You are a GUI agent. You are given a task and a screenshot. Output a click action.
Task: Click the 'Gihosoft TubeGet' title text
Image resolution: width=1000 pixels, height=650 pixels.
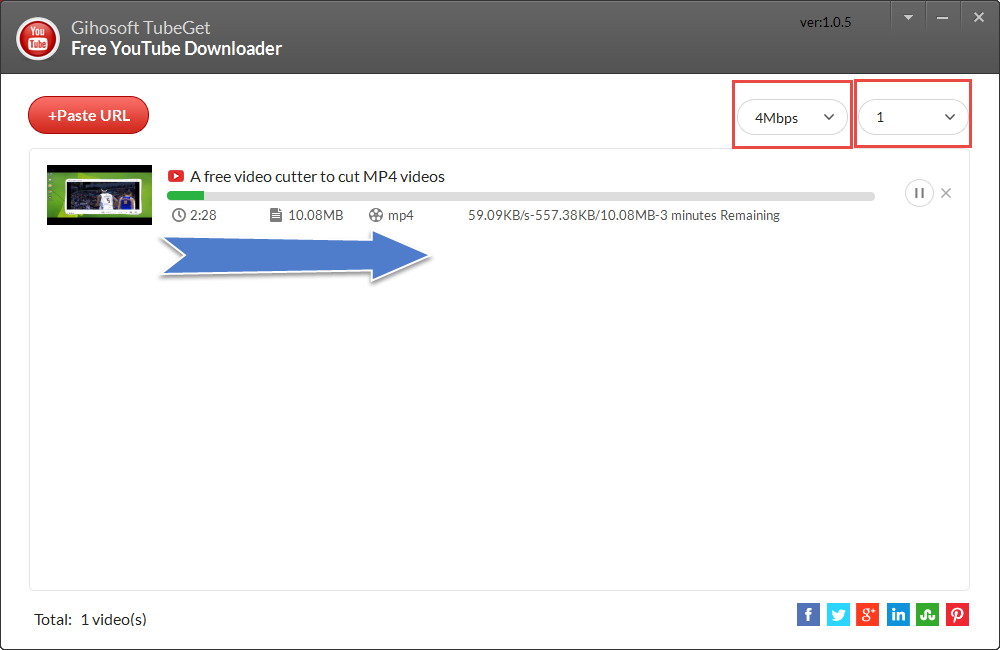[x=140, y=27]
